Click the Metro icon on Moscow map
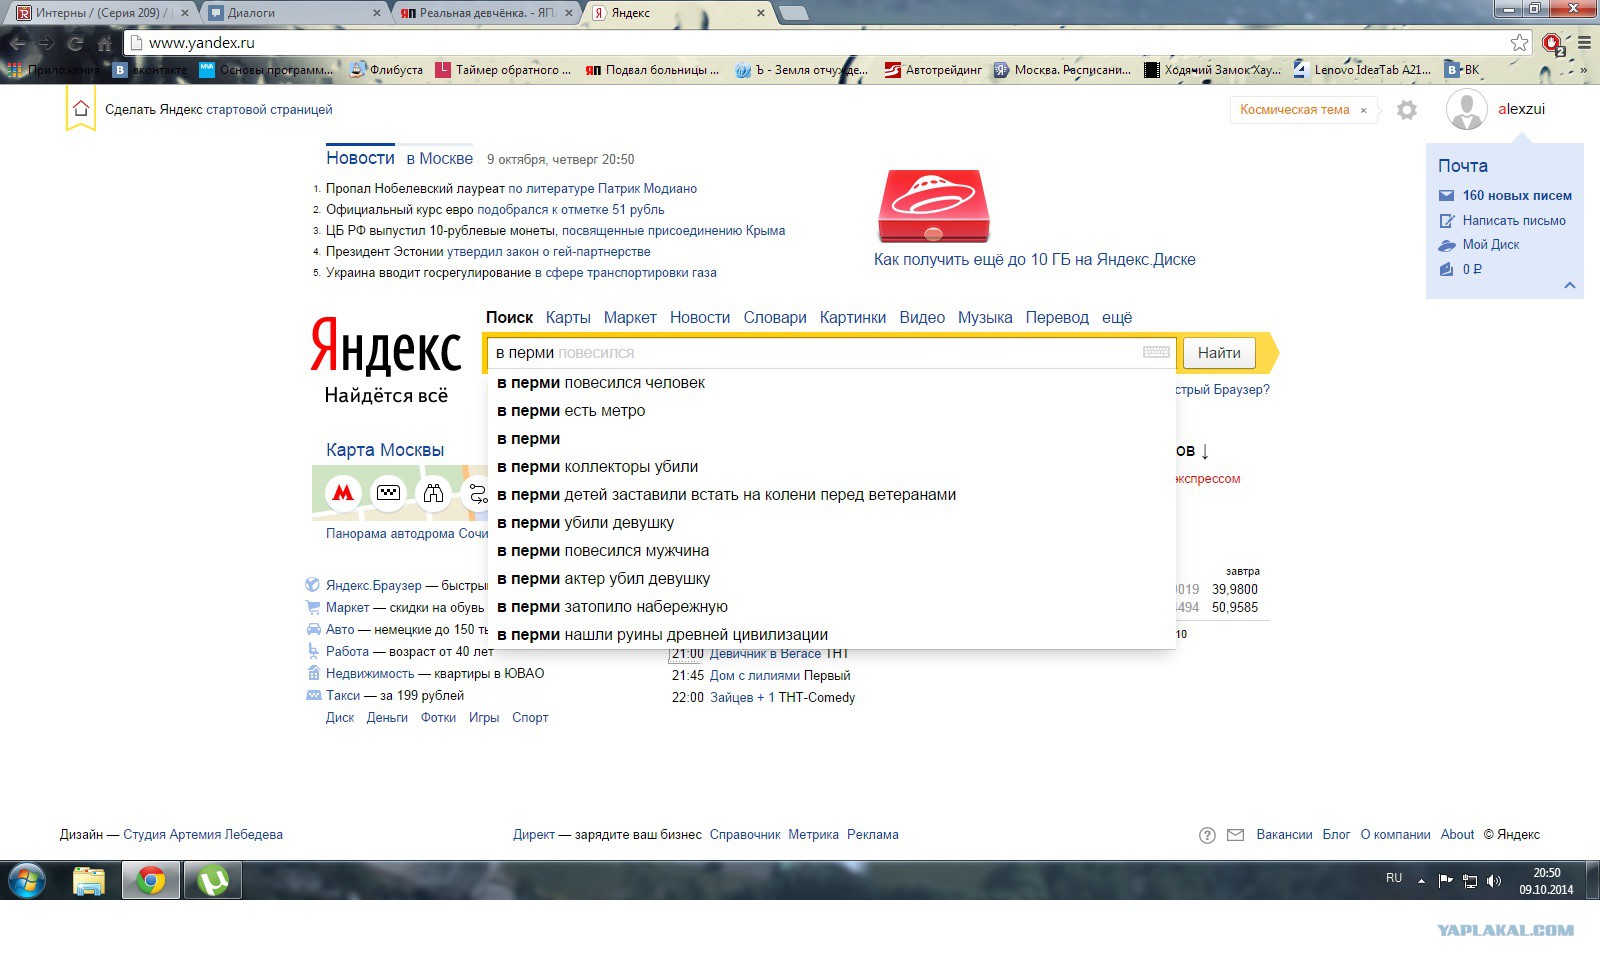The width and height of the screenshot is (1600, 960). click(343, 492)
